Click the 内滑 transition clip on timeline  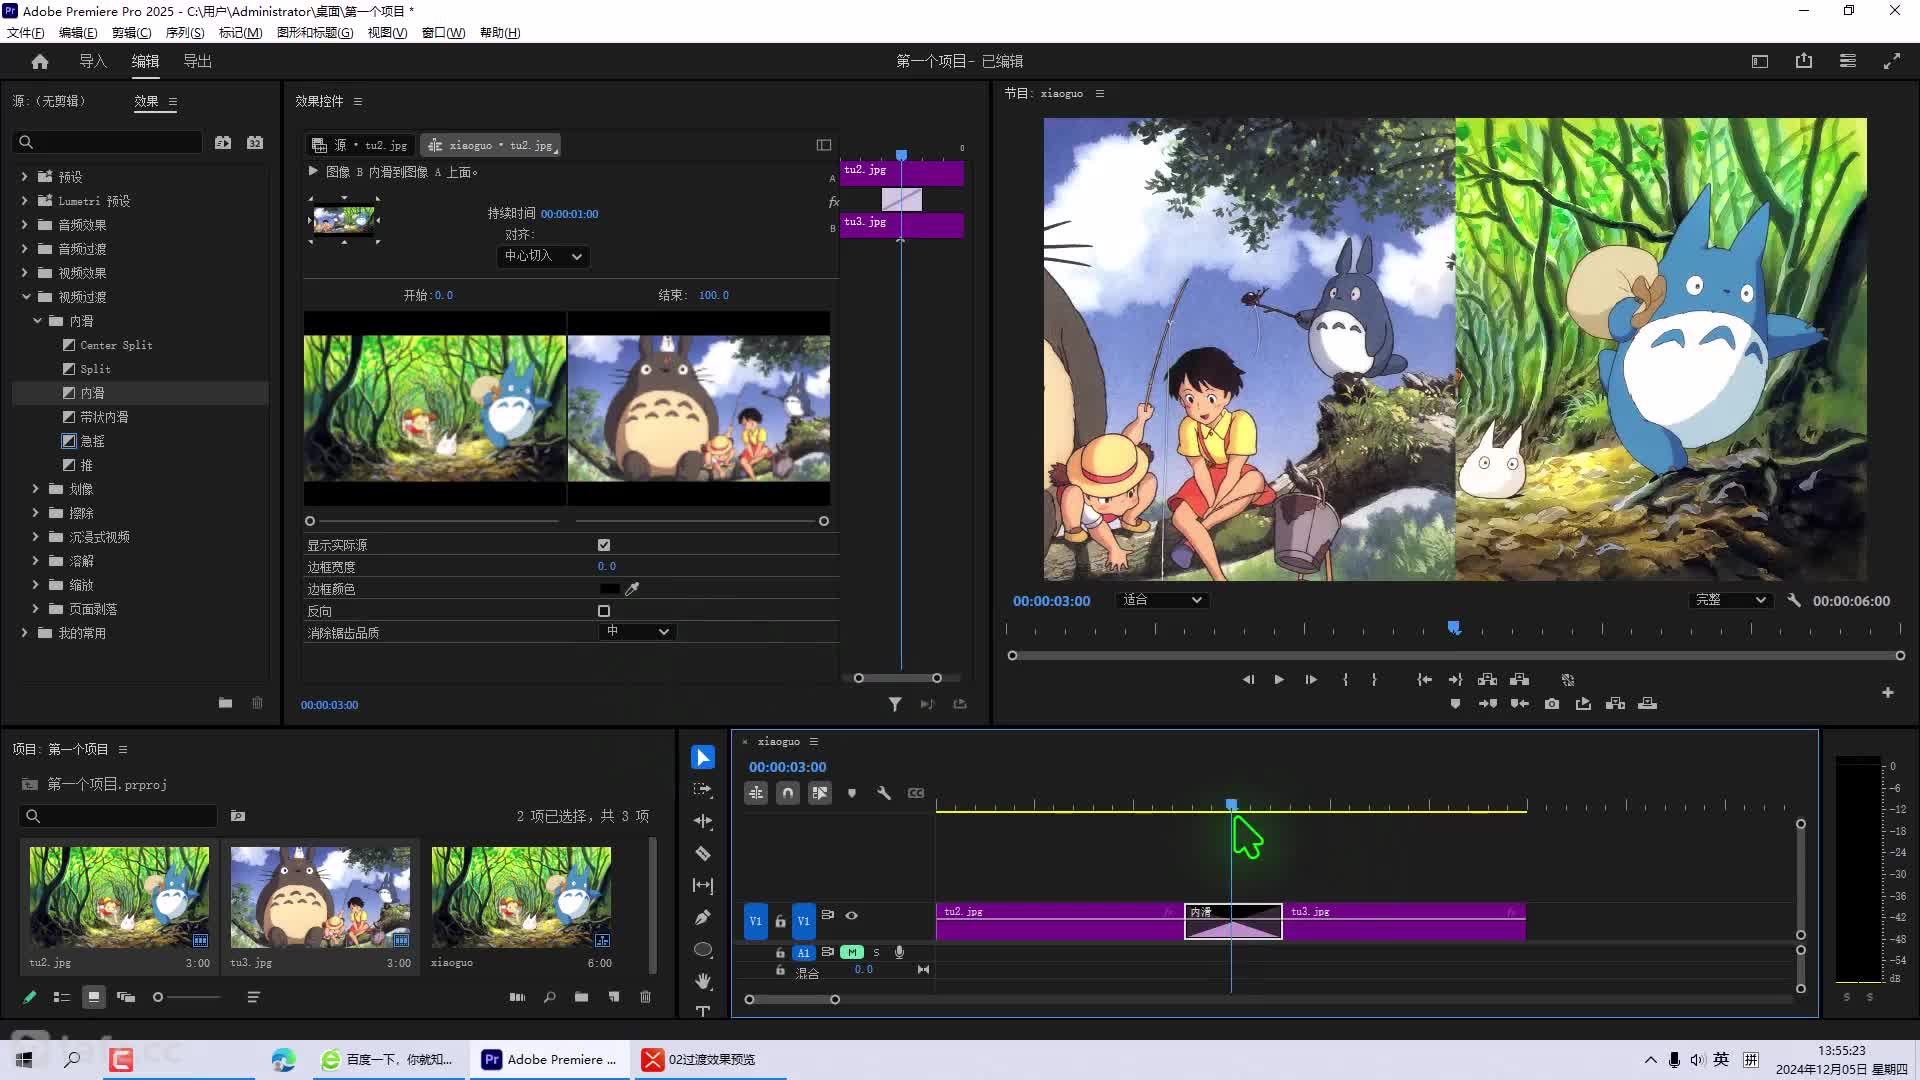click(x=1233, y=922)
